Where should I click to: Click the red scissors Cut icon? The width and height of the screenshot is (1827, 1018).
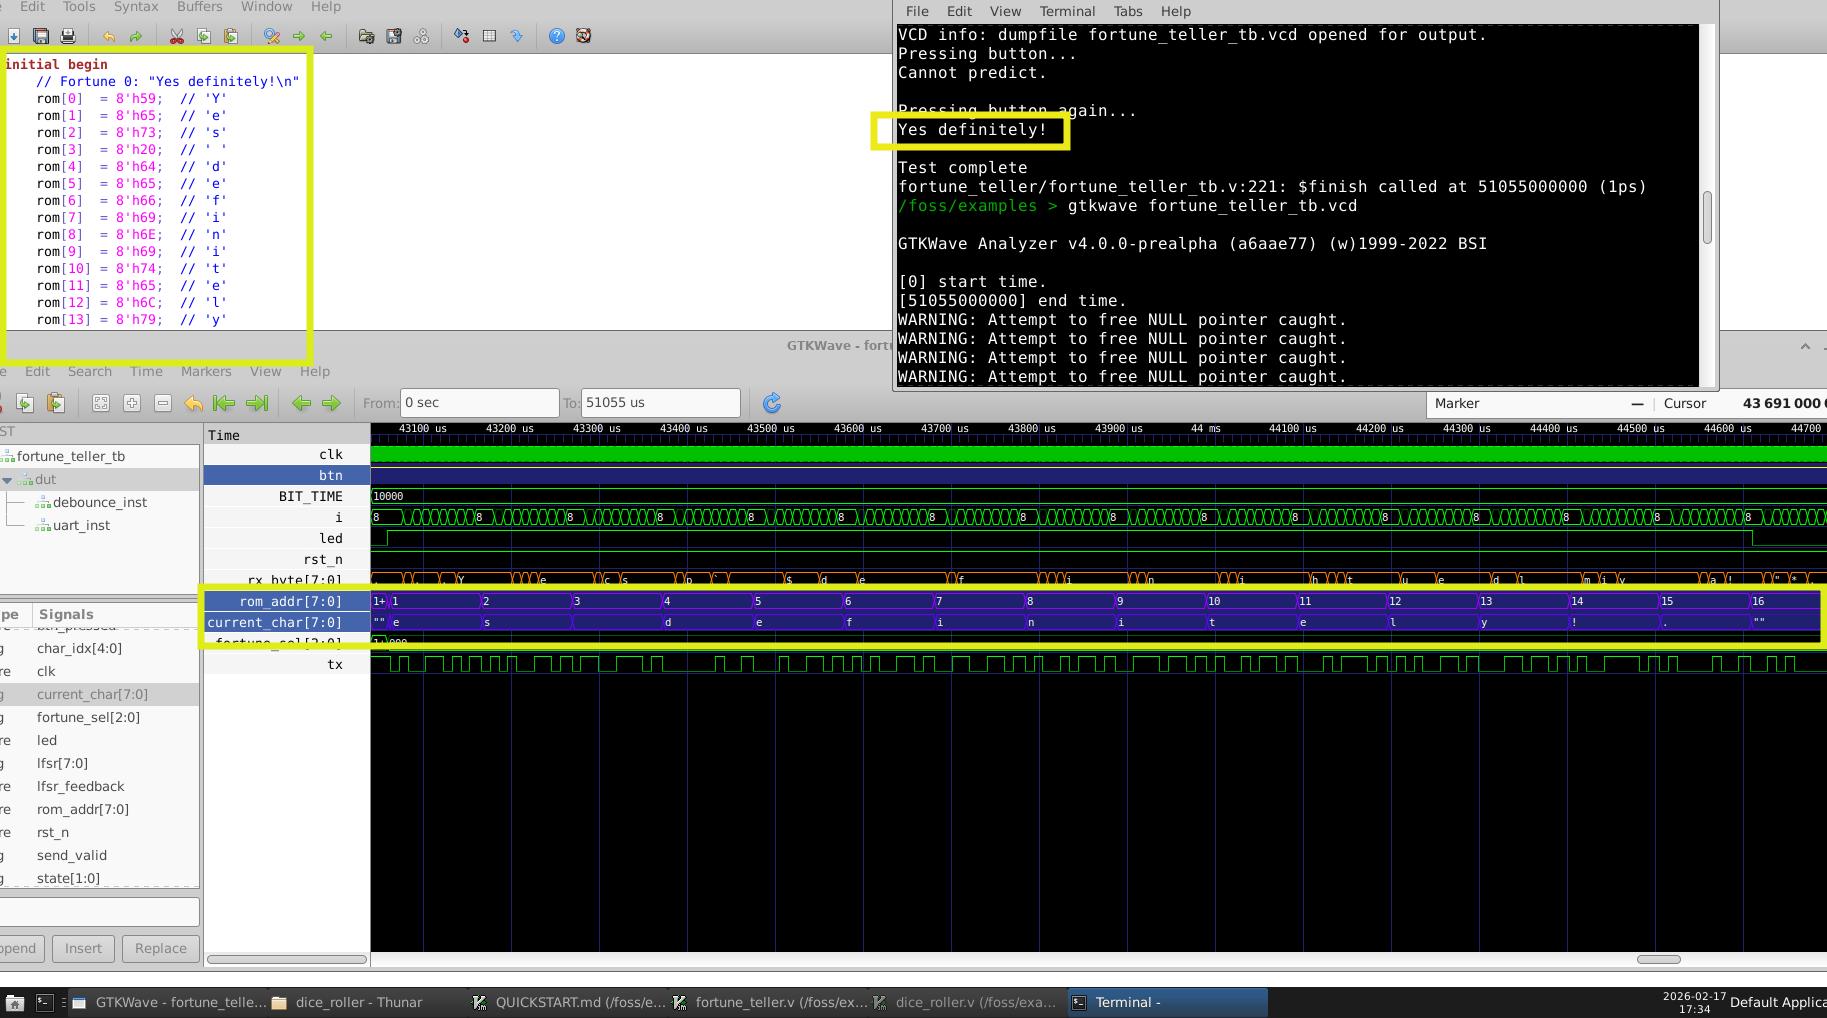176,36
